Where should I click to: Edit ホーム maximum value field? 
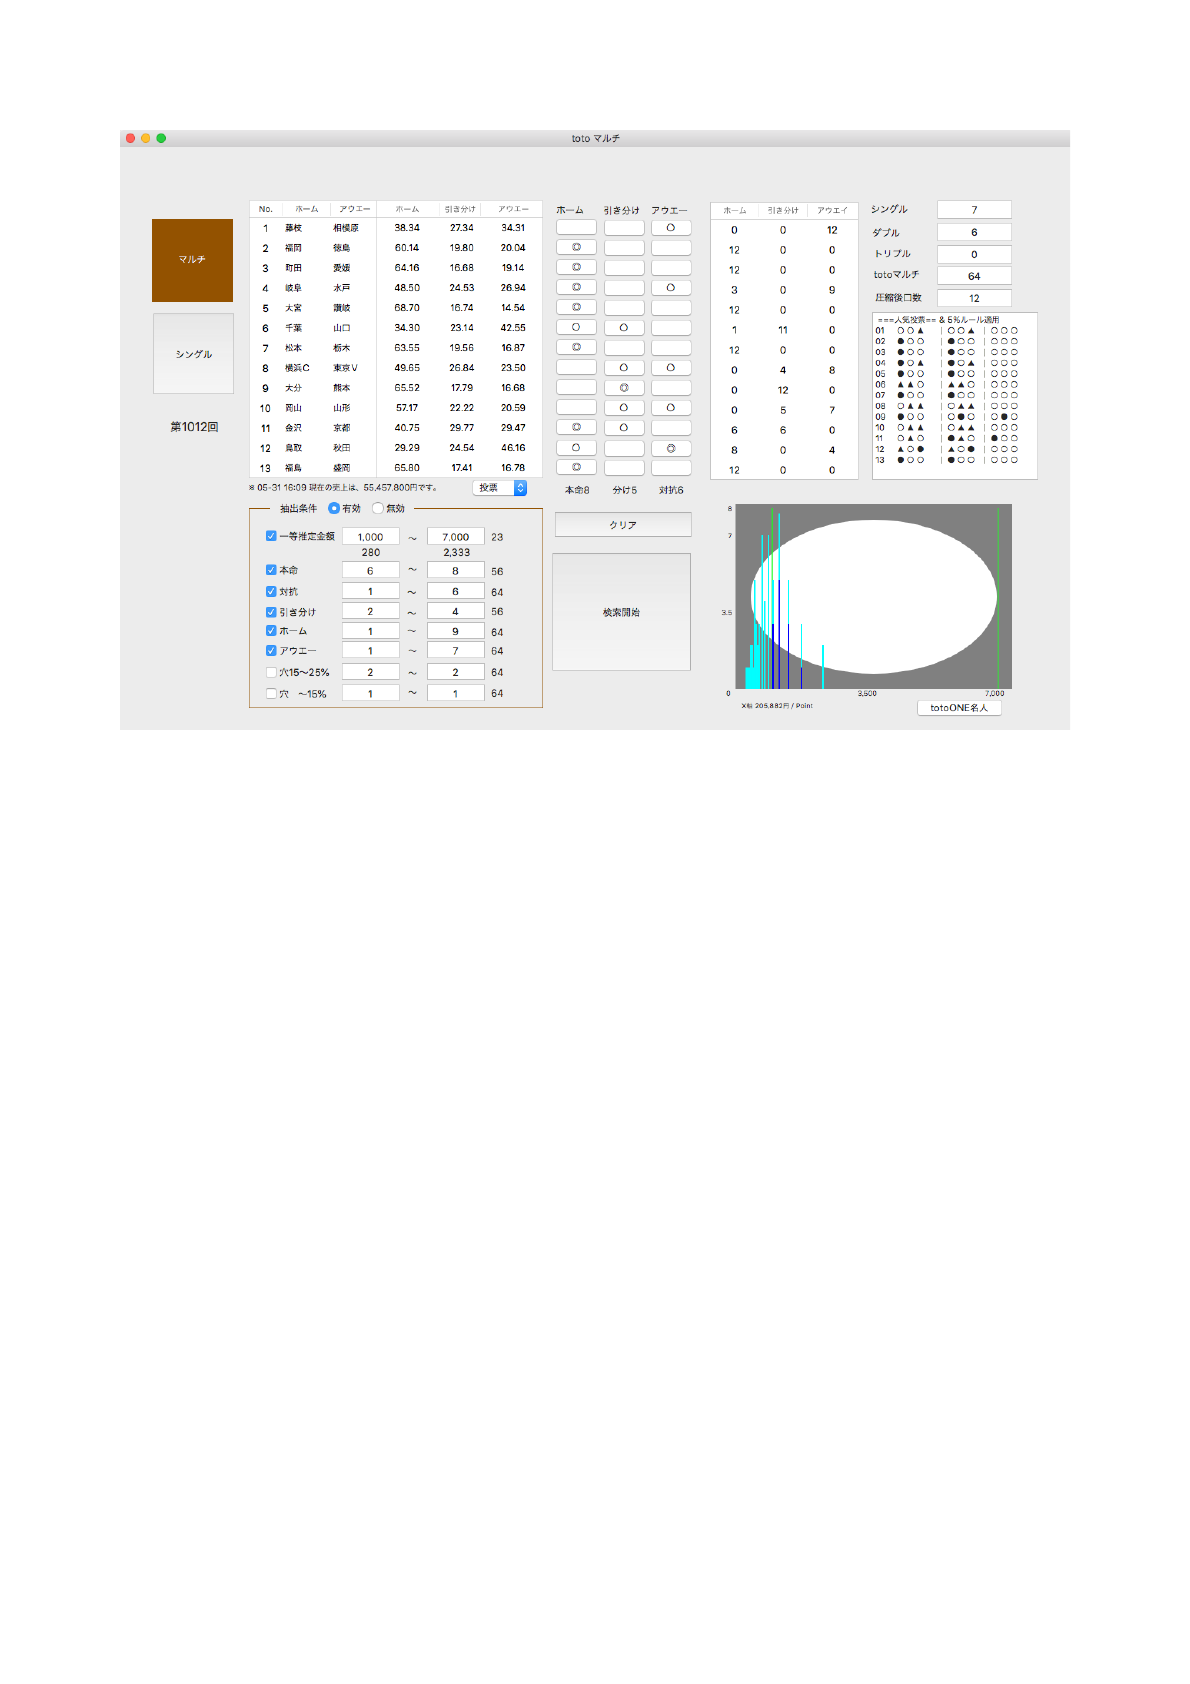coord(456,631)
